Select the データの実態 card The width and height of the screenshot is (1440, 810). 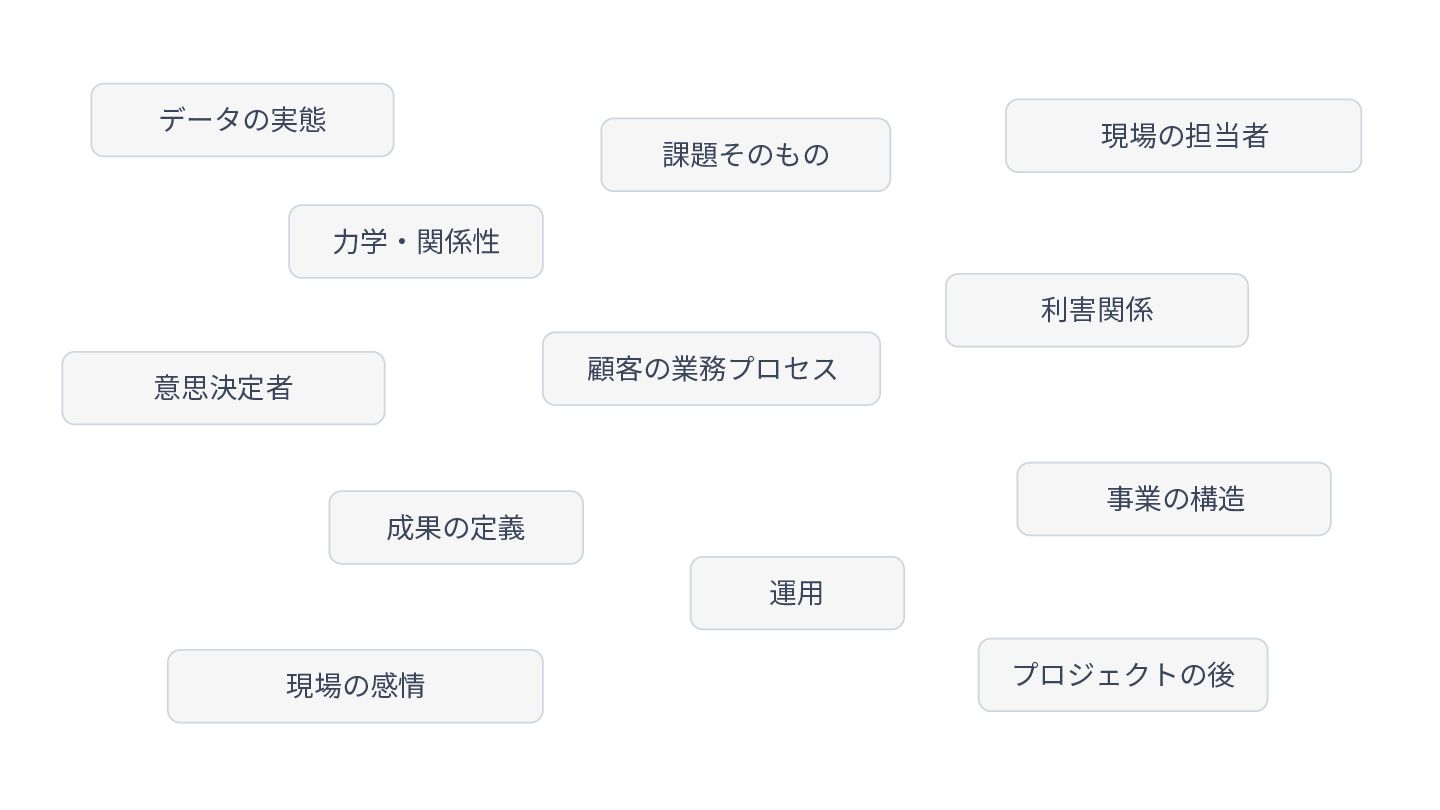pyautogui.click(x=242, y=120)
